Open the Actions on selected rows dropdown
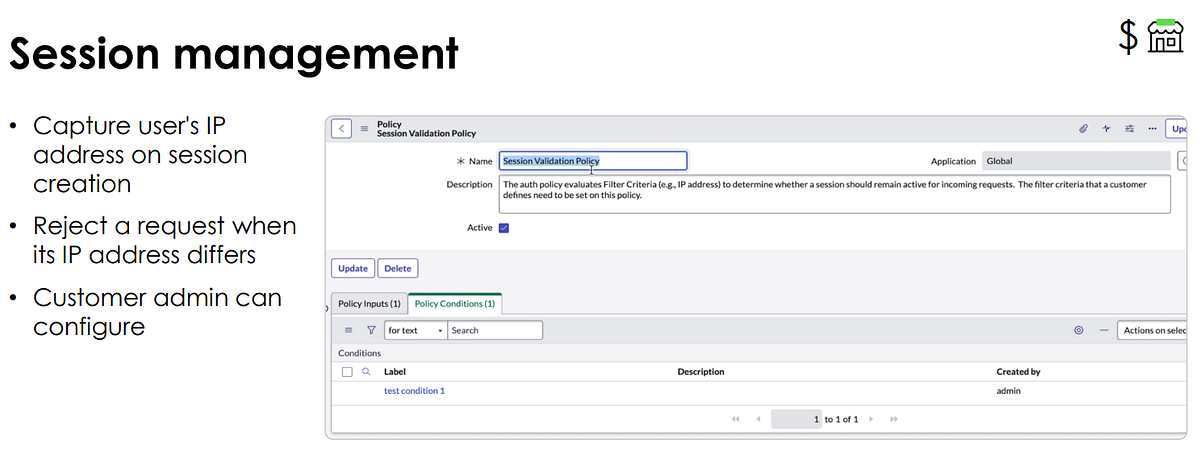This screenshot has height=469, width=1200. coord(1153,330)
